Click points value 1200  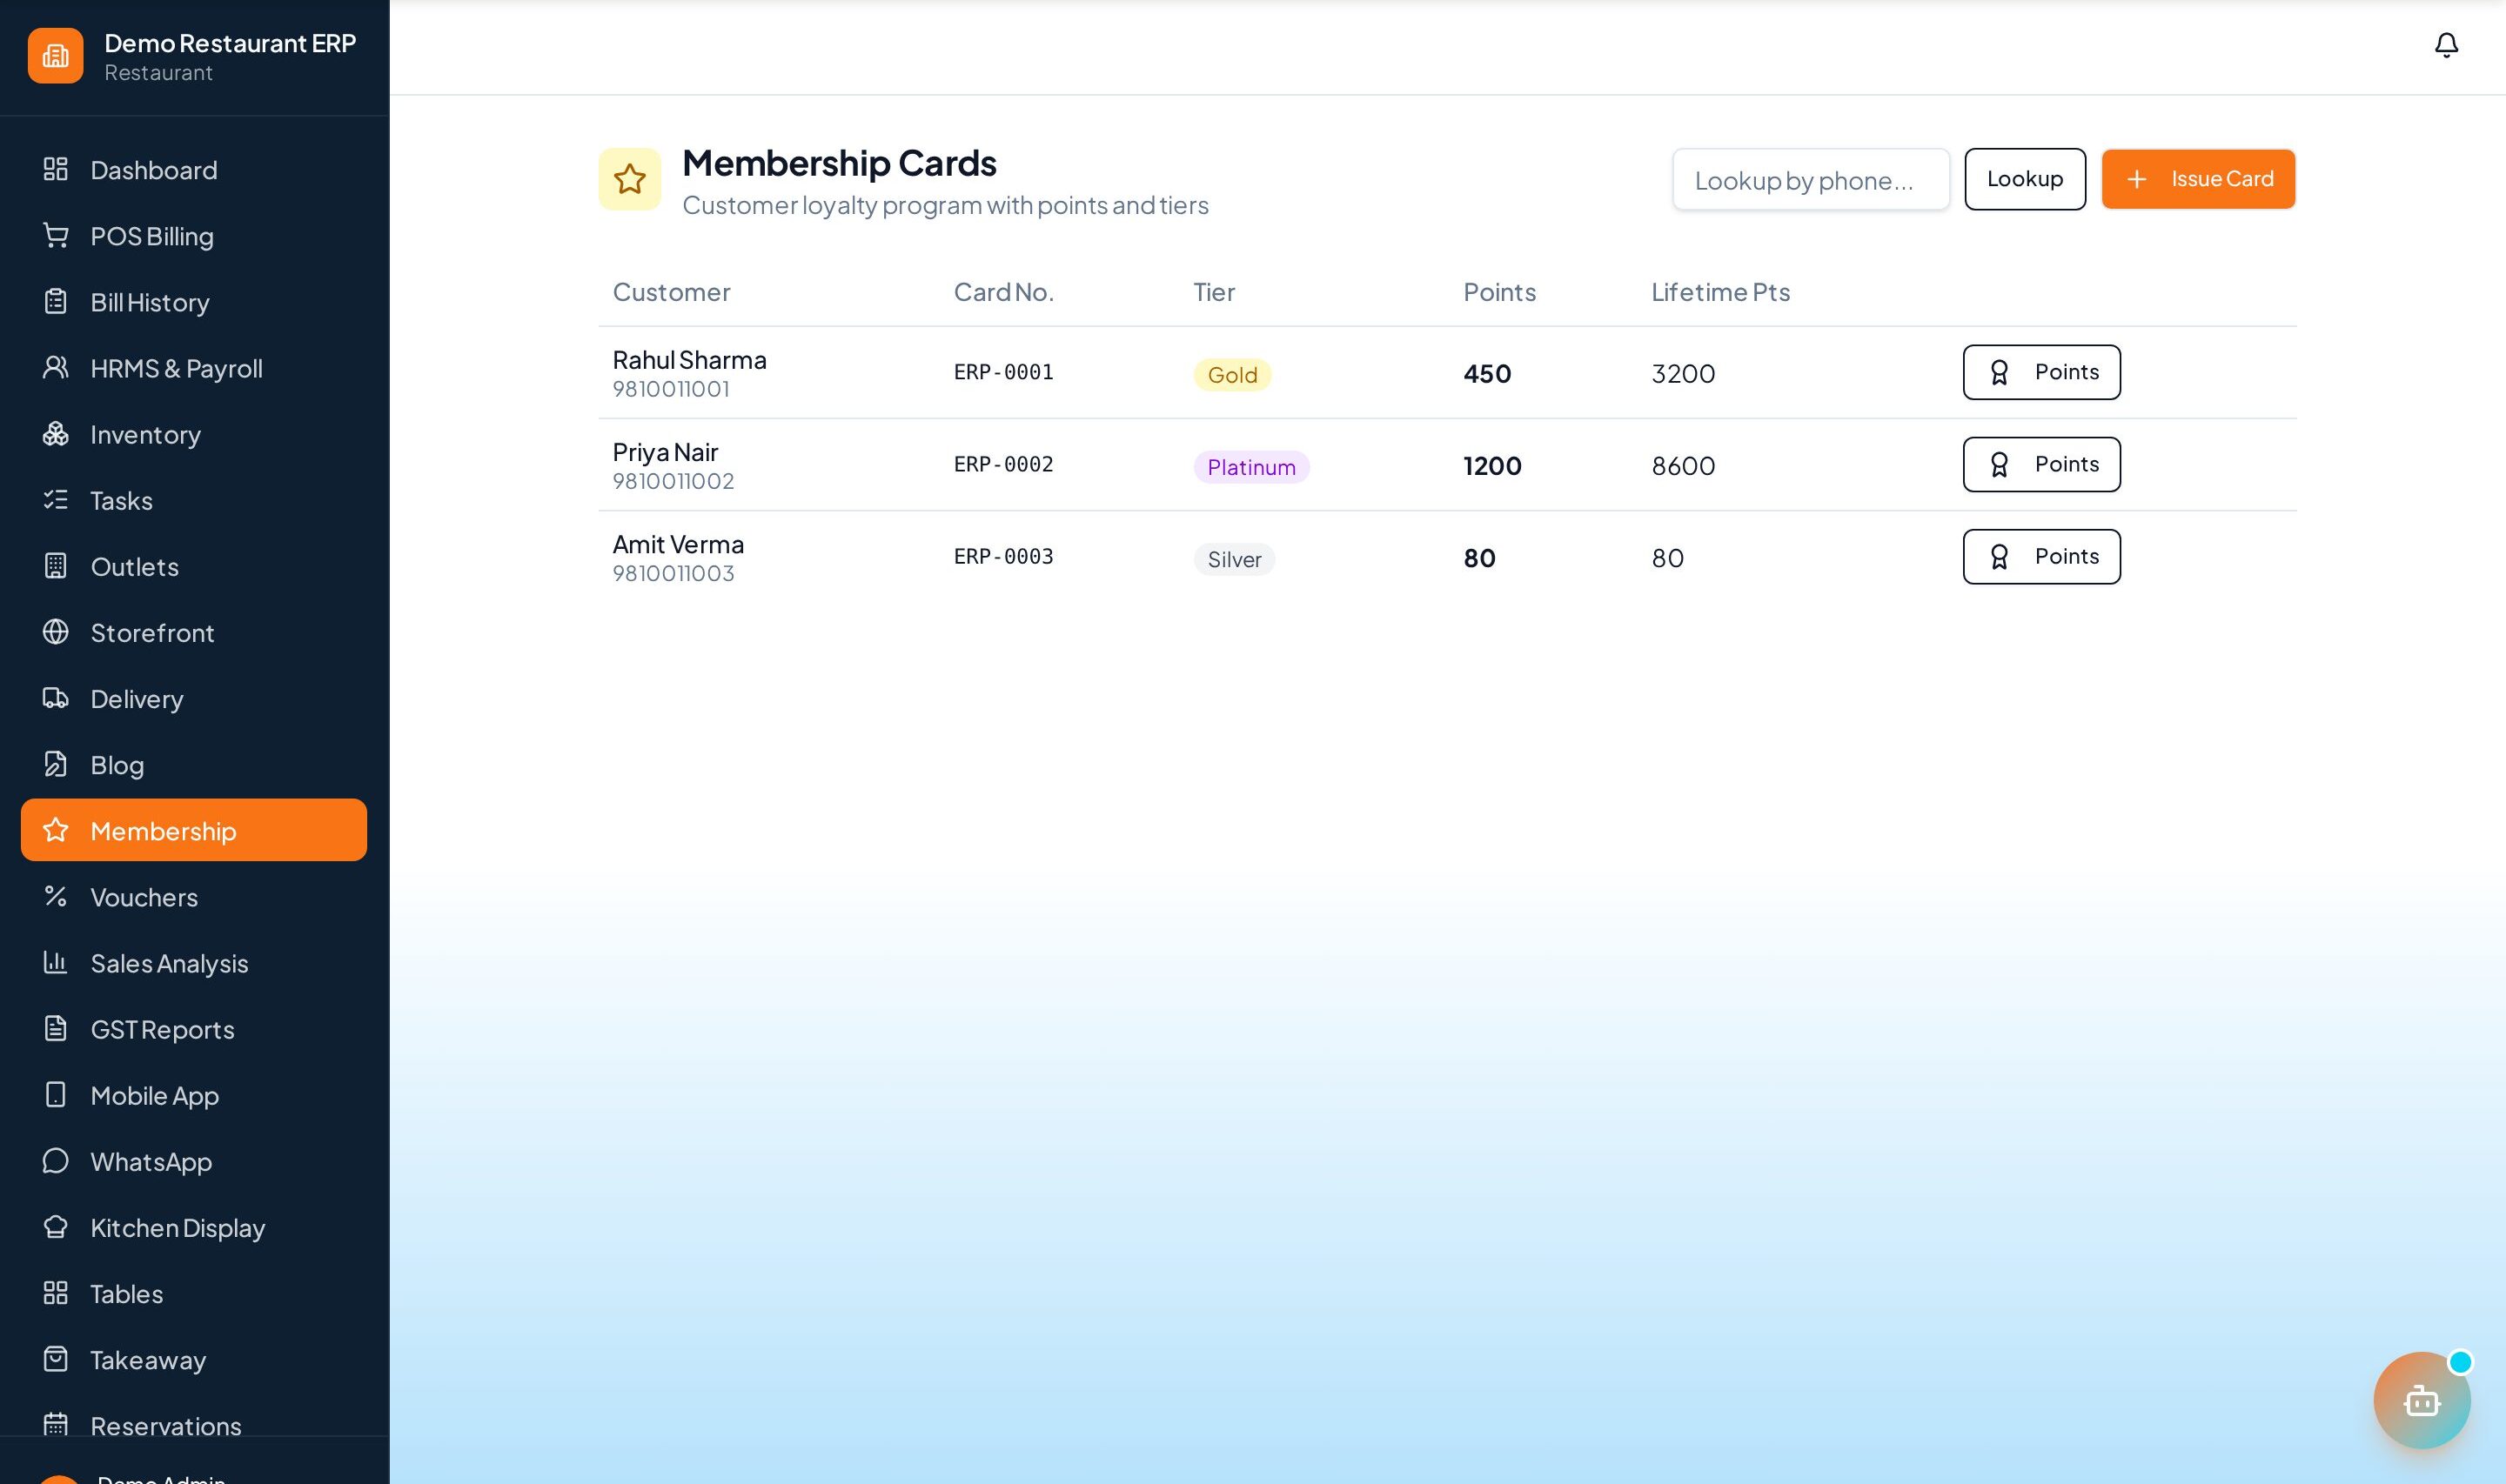(x=1492, y=466)
